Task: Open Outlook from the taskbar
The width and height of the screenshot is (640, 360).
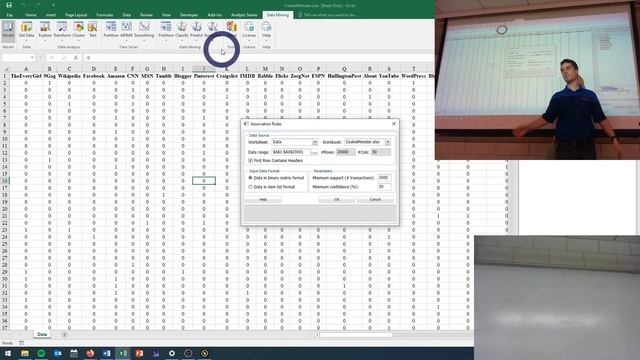Action: (x=58, y=353)
